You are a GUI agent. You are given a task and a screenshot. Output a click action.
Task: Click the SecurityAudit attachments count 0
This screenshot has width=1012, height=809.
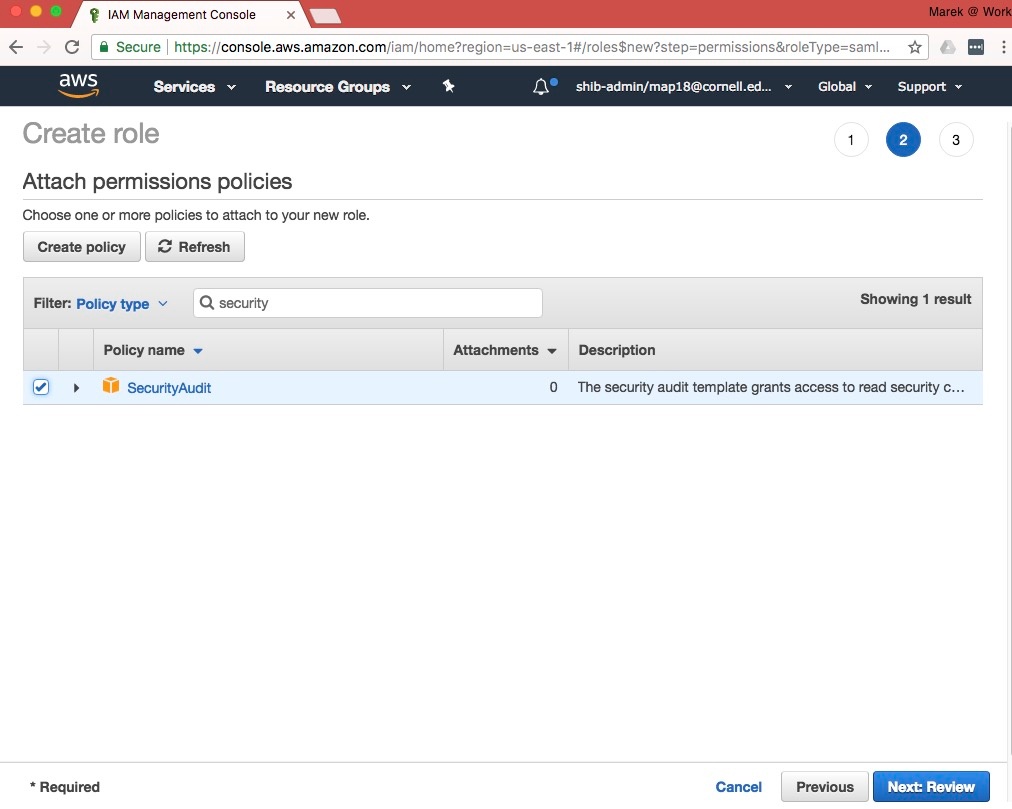(553, 387)
